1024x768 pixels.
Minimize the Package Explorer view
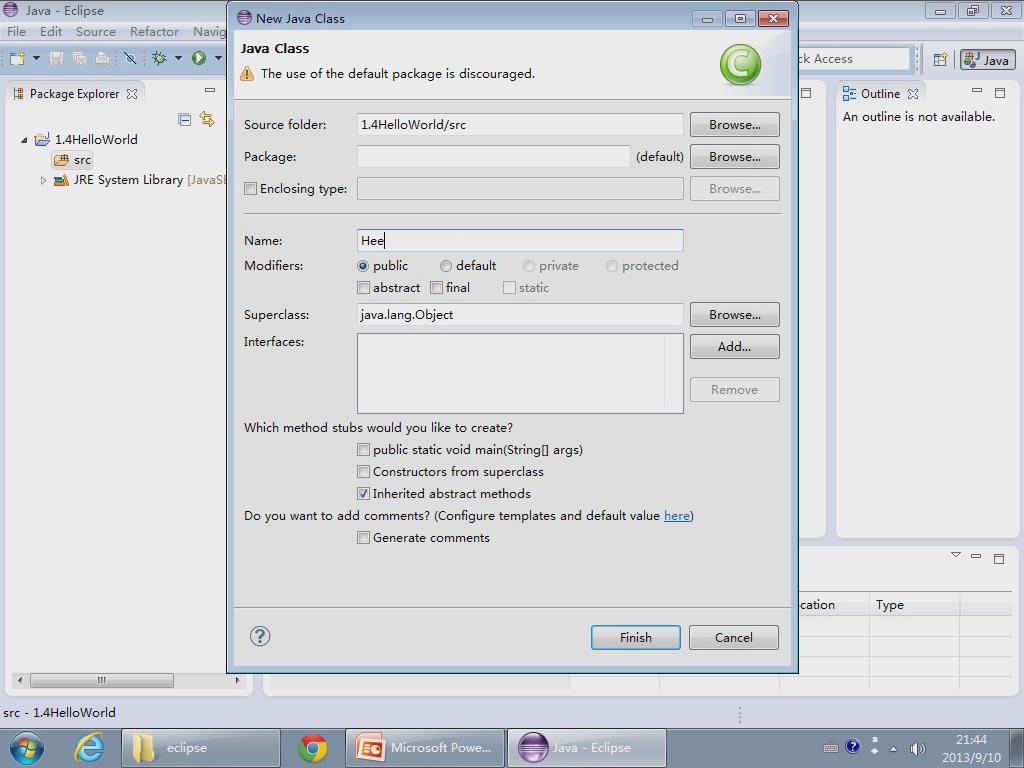point(210,90)
